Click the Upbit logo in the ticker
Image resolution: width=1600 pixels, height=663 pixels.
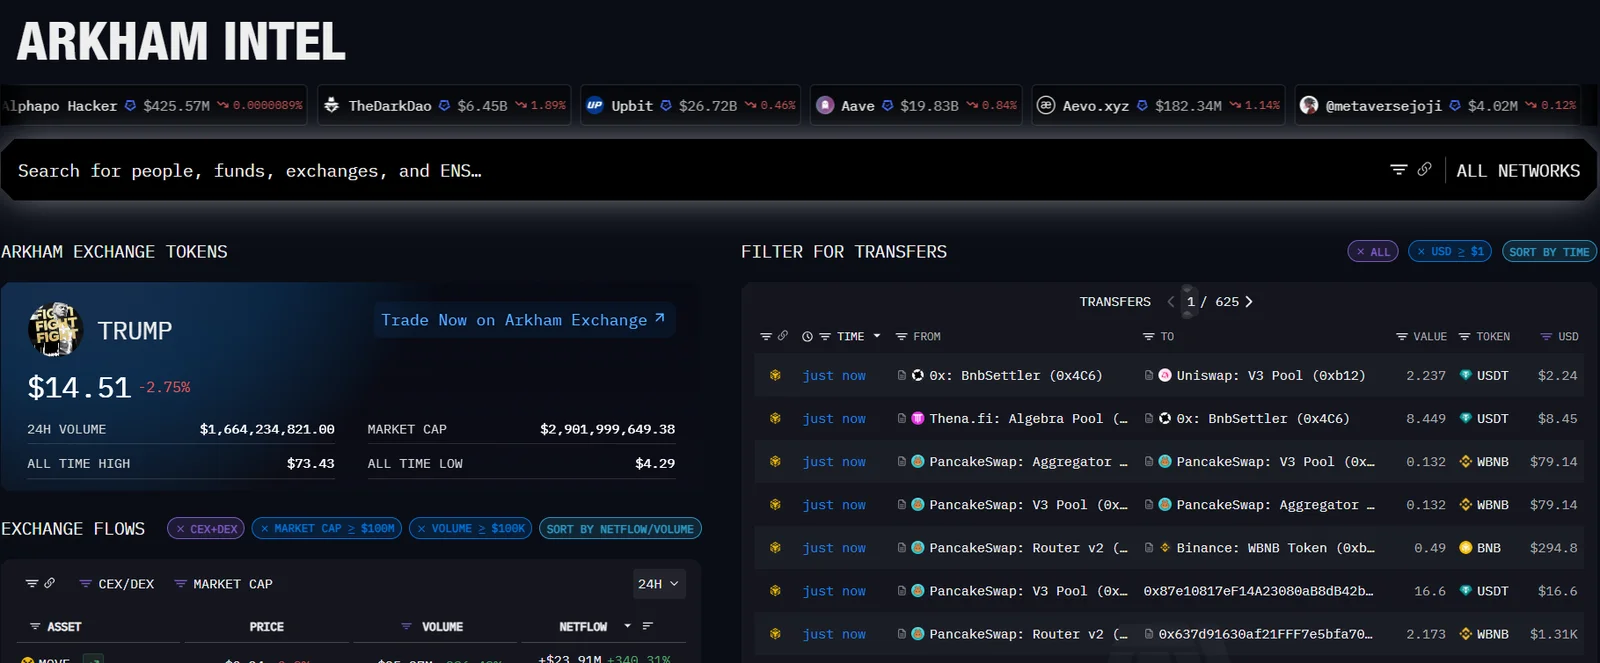pos(595,105)
